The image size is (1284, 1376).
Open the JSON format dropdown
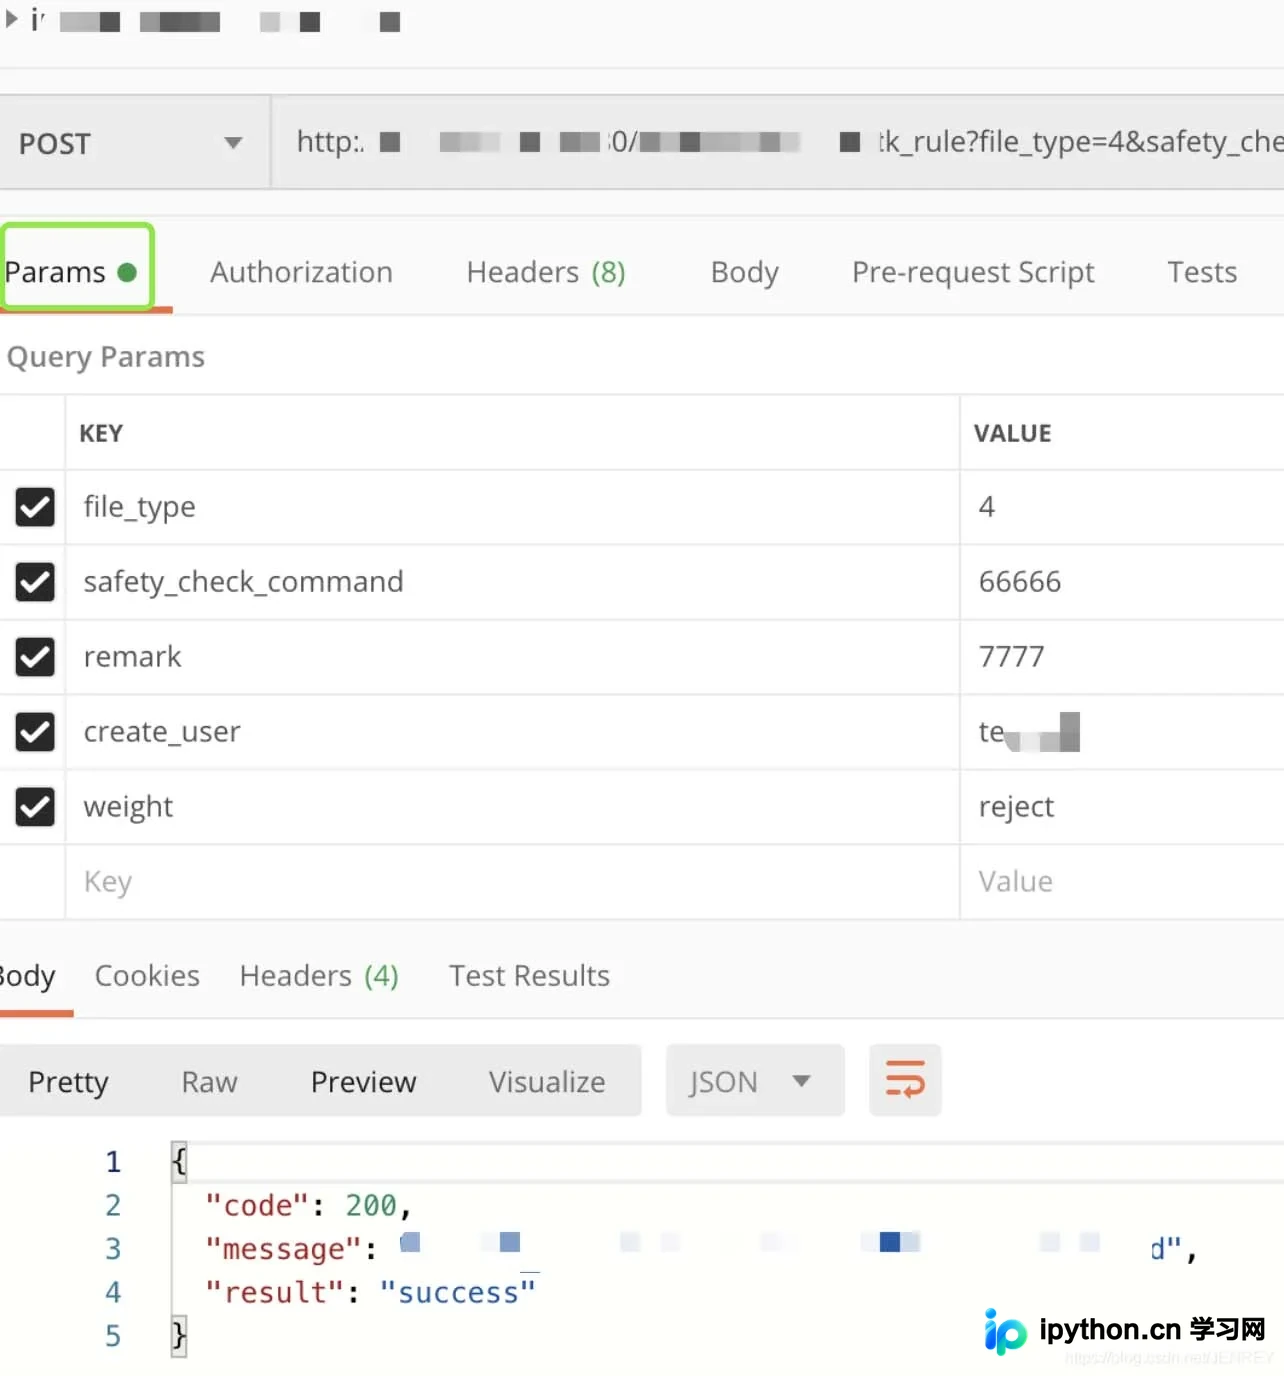pyautogui.click(x=755, y=1080)
